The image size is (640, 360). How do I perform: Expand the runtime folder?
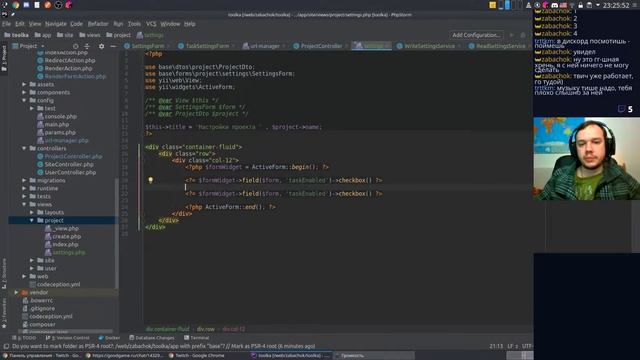(x=24, y=189)
